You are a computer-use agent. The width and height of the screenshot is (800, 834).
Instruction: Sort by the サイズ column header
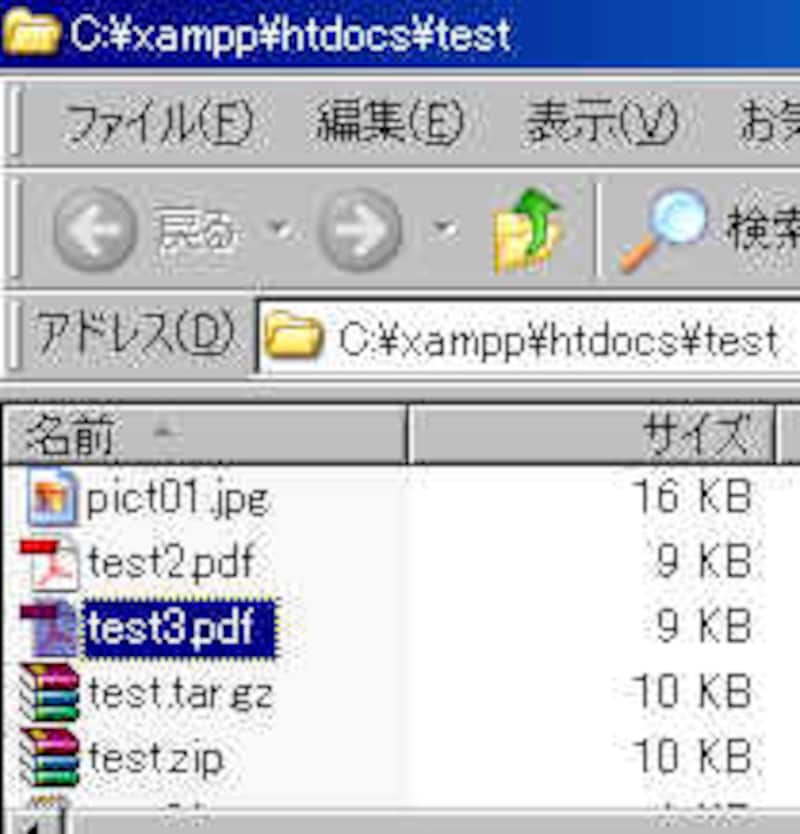pyautogui.click(x=592, y=435)
